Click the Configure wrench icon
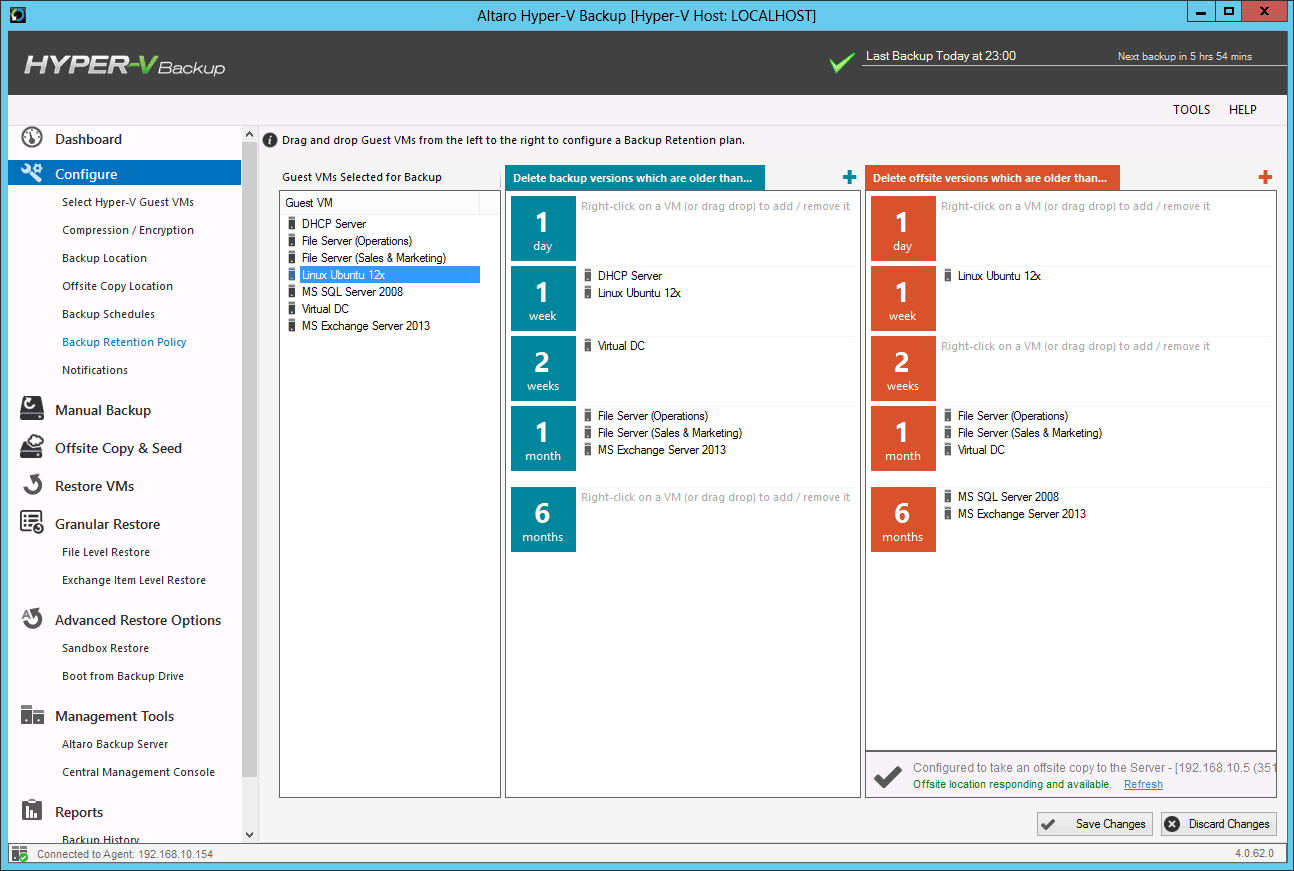This screenshot has height=871, width=1294. coord(32,173)
